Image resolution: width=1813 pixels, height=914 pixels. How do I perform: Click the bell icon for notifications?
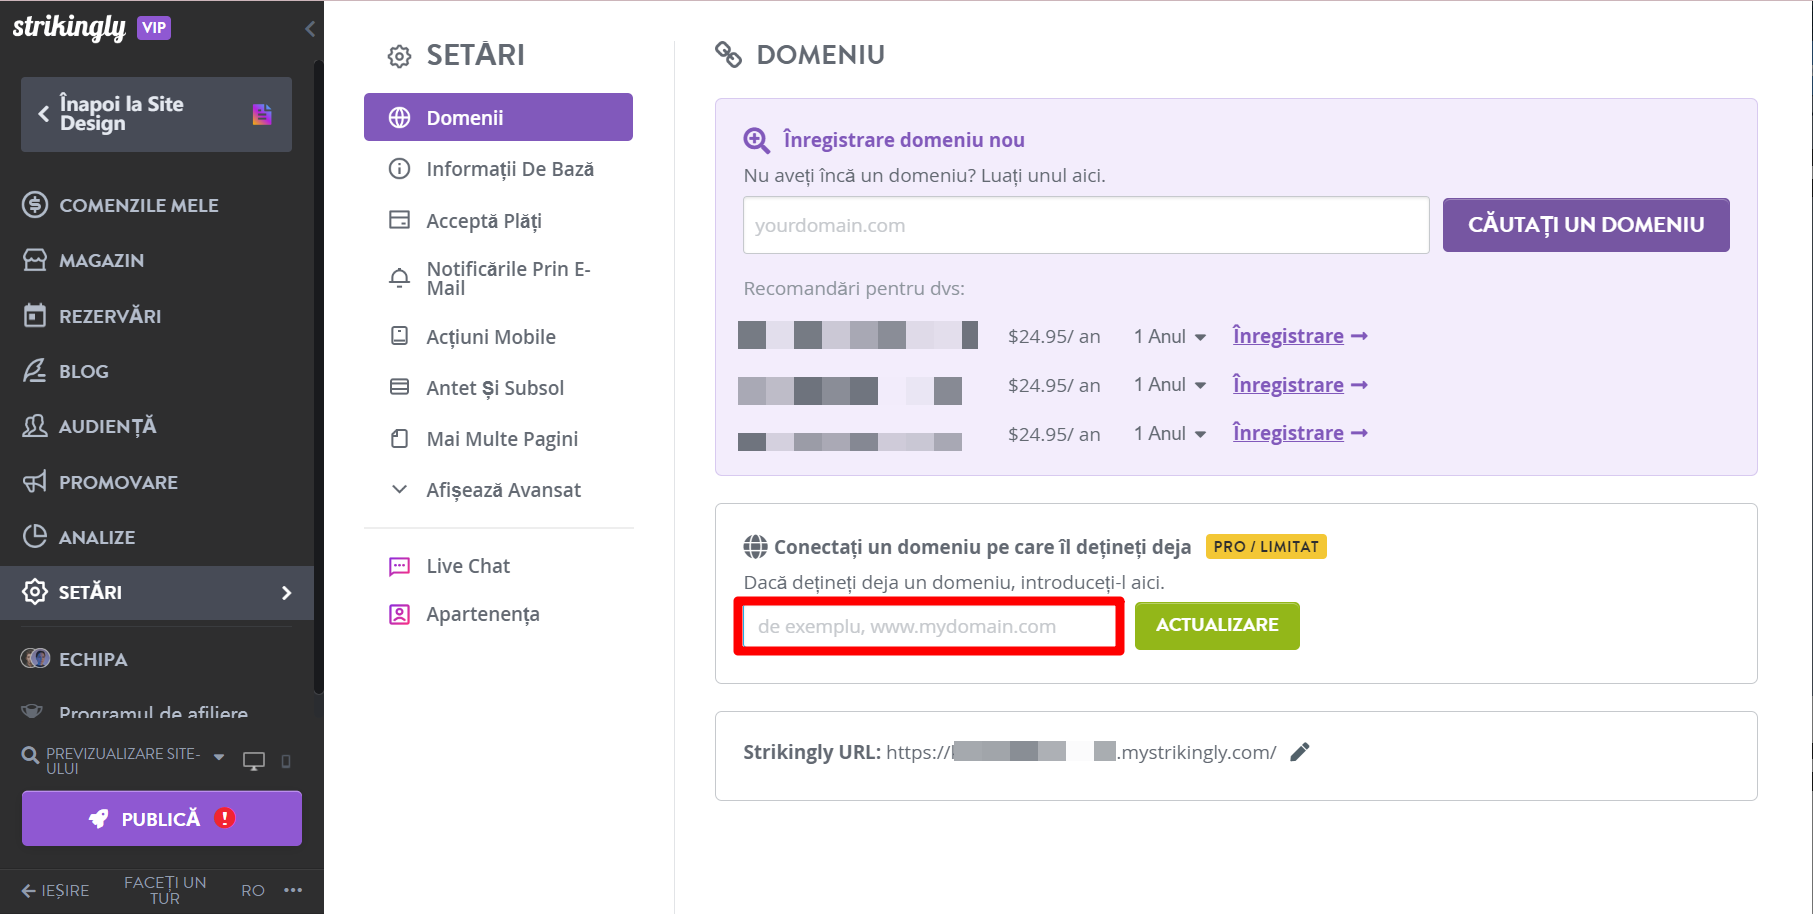(399, 278)
